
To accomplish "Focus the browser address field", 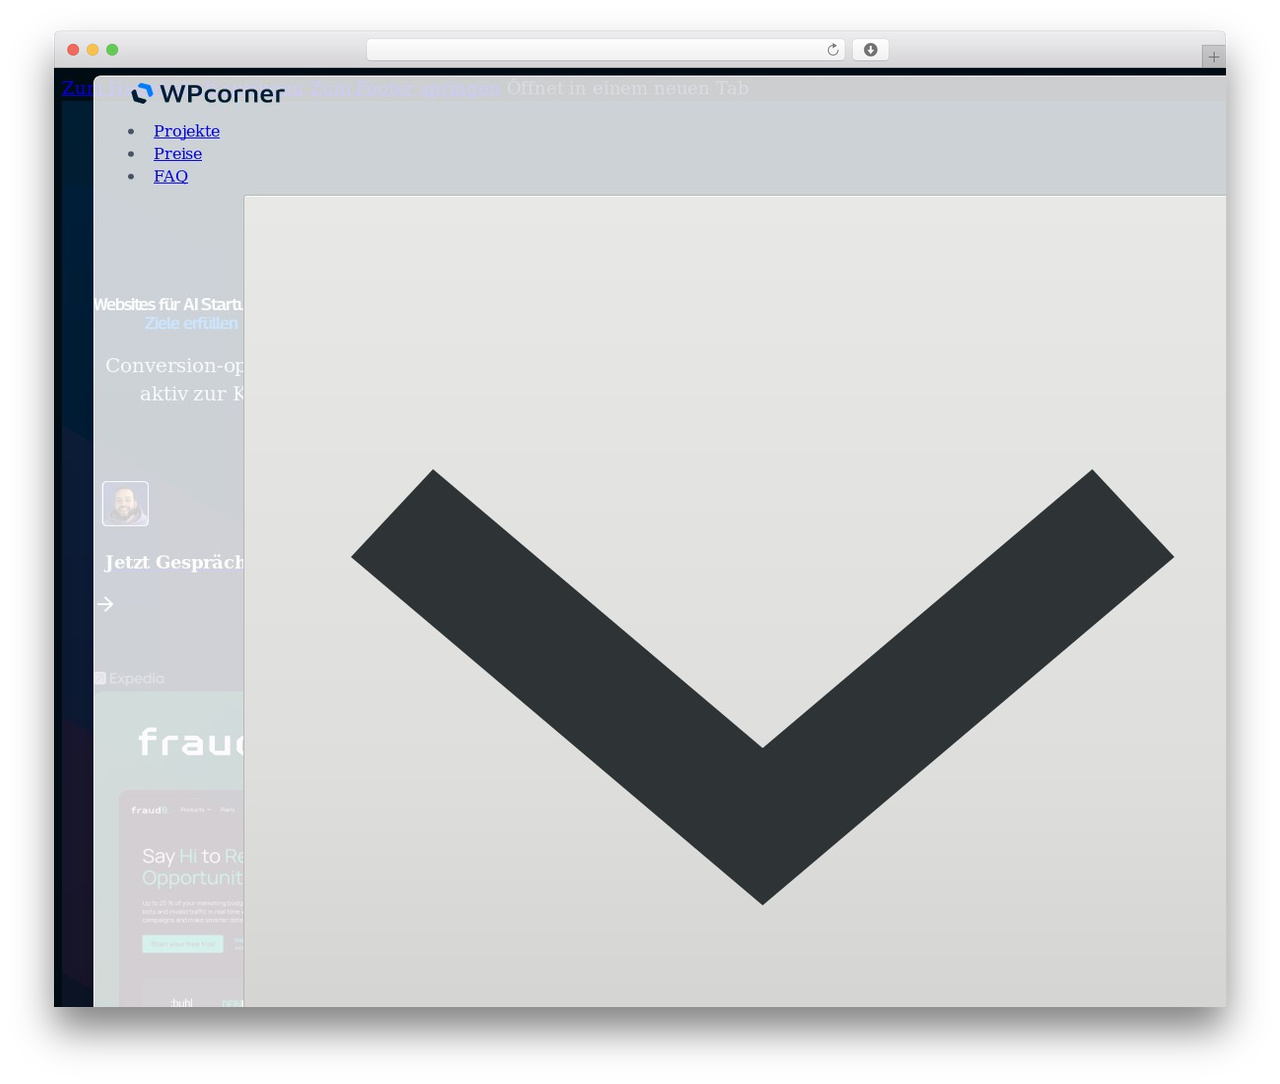I will 605,50.
